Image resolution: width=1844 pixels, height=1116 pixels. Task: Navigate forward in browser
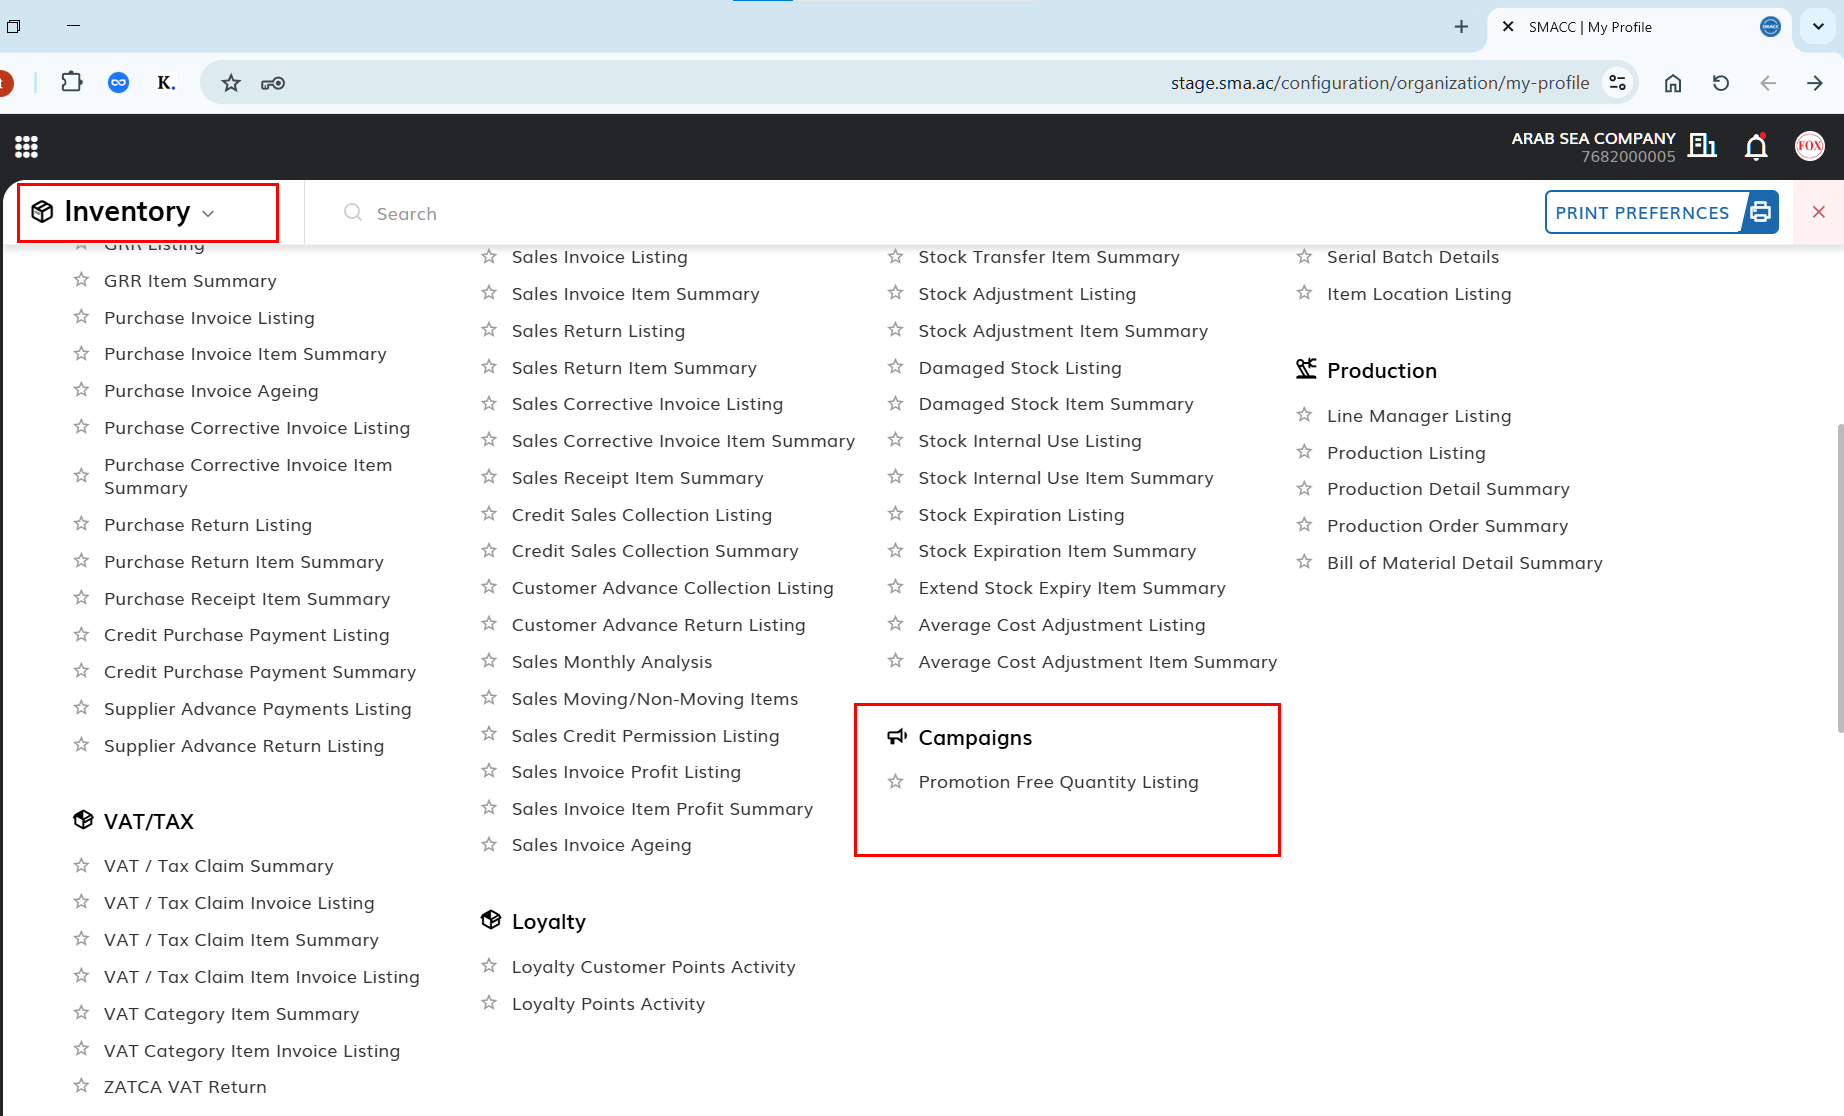click(x=1815, y=83)
